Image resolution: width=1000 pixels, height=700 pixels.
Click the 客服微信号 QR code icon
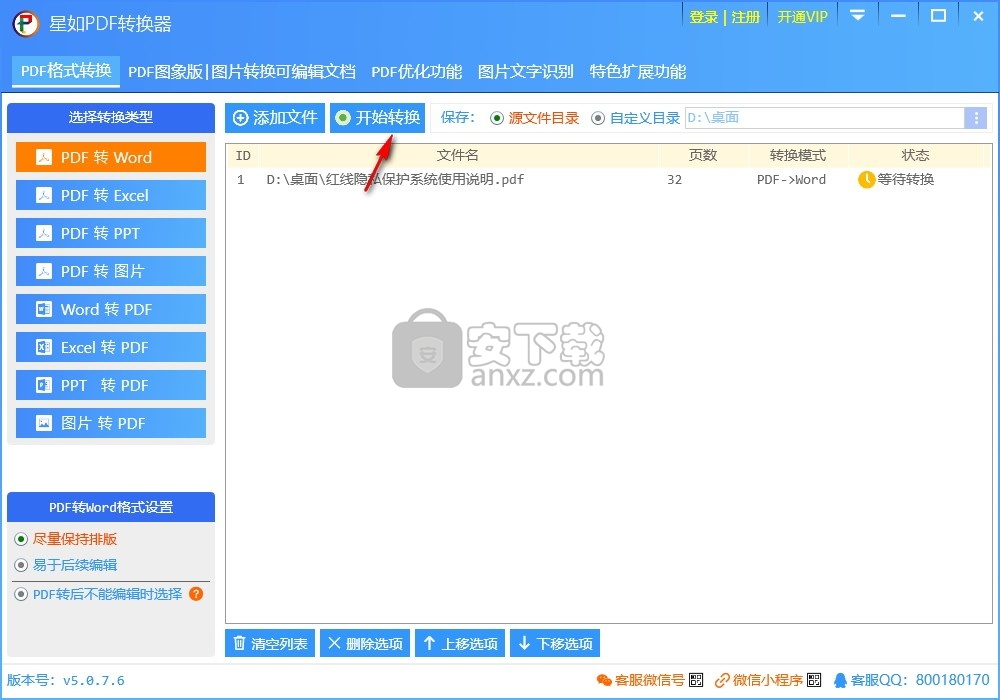pyautogui.click(x=696, y=680)
